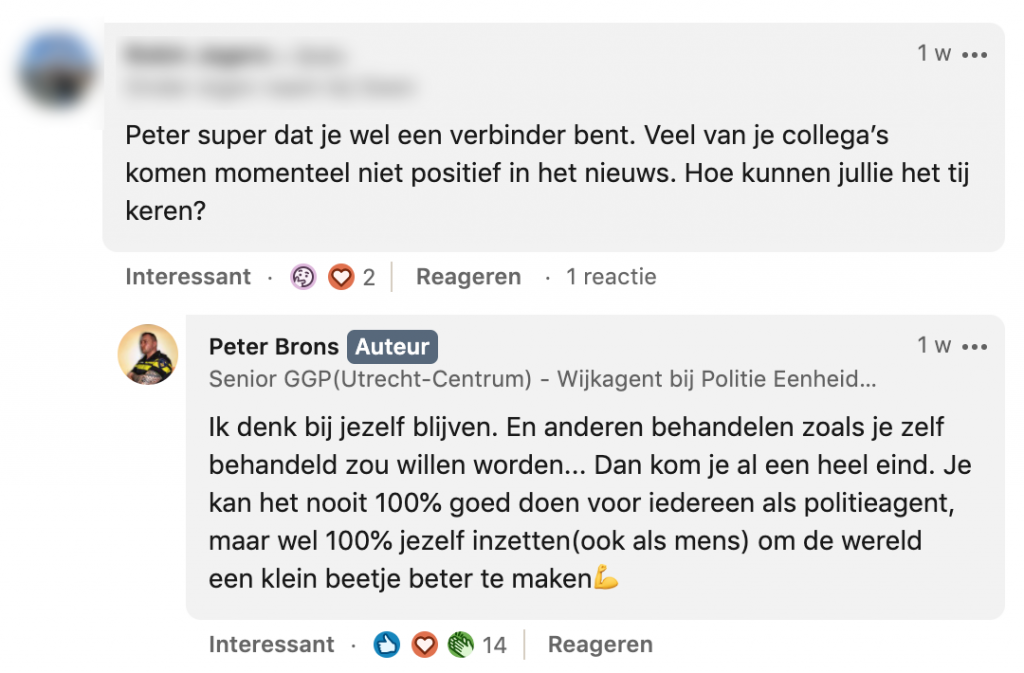Click the Senior GGP Utrecht-Centrum headline
Viewport: 1024px width, 673px height.
click(x=542, y=379)
